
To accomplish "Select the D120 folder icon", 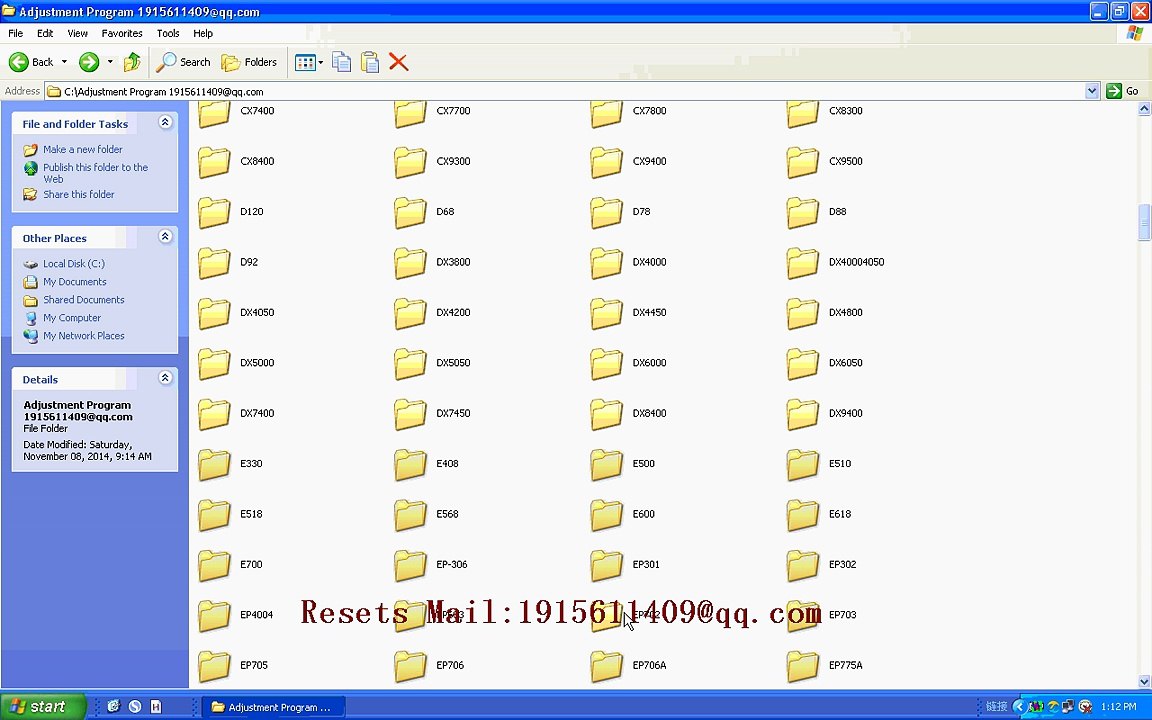I will [215, 213].
